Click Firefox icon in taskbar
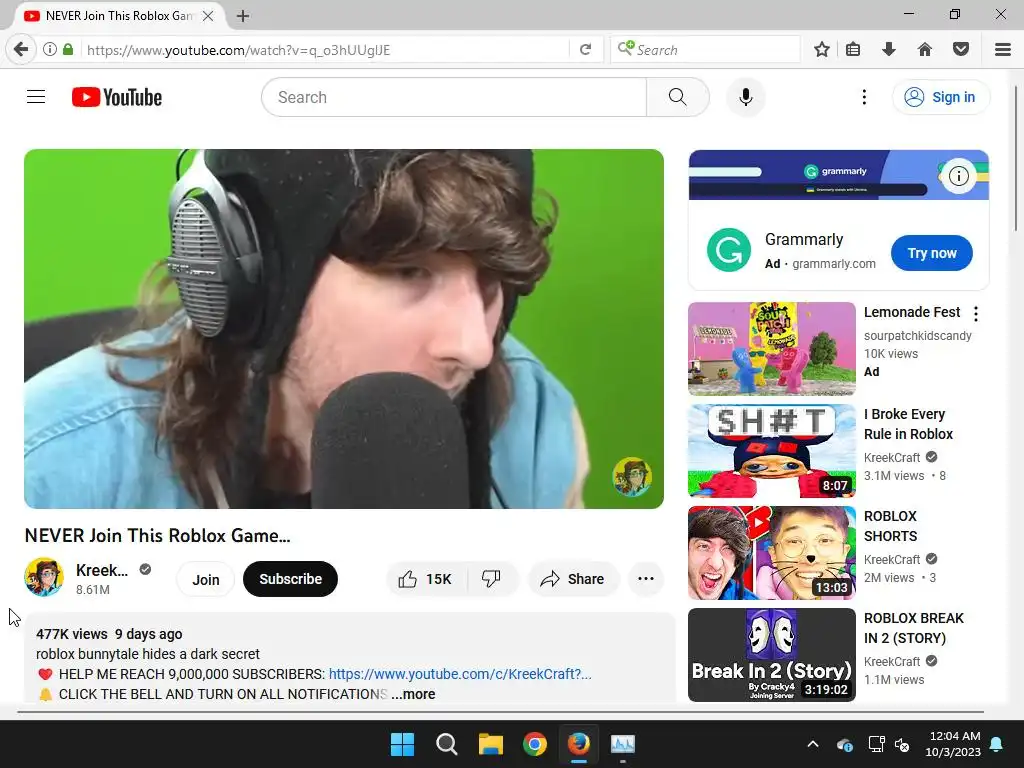The height and width of the screenshot is (768, 1024). click(x=579, y=744)
